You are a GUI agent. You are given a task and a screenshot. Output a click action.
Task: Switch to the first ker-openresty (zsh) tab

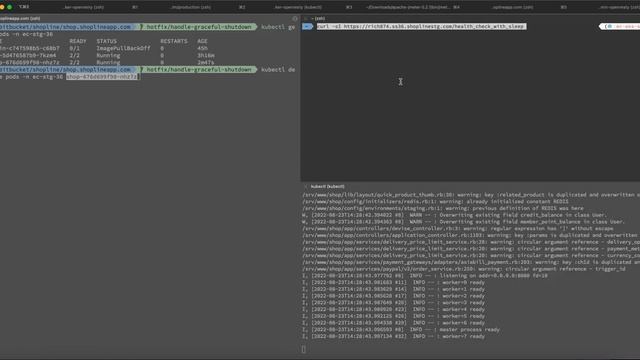[x=83, y=7]
